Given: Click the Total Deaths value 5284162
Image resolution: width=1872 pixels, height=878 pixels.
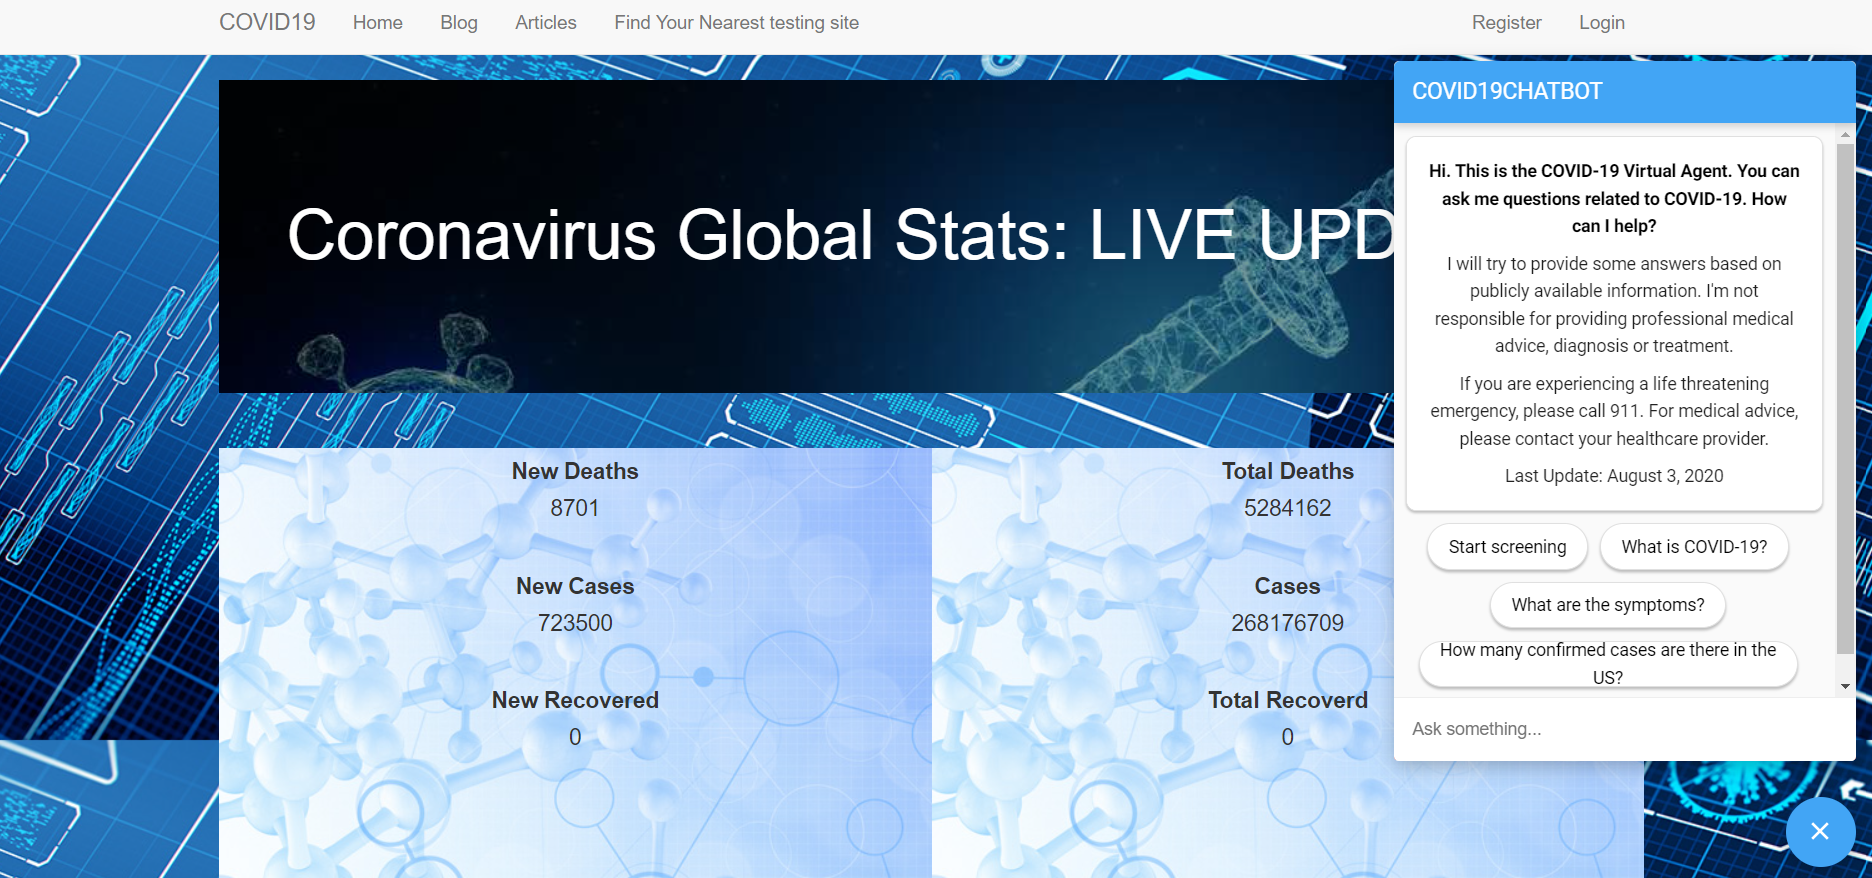Looking at the screenshot, I should pyautogui.click(x=1287, y=508).
